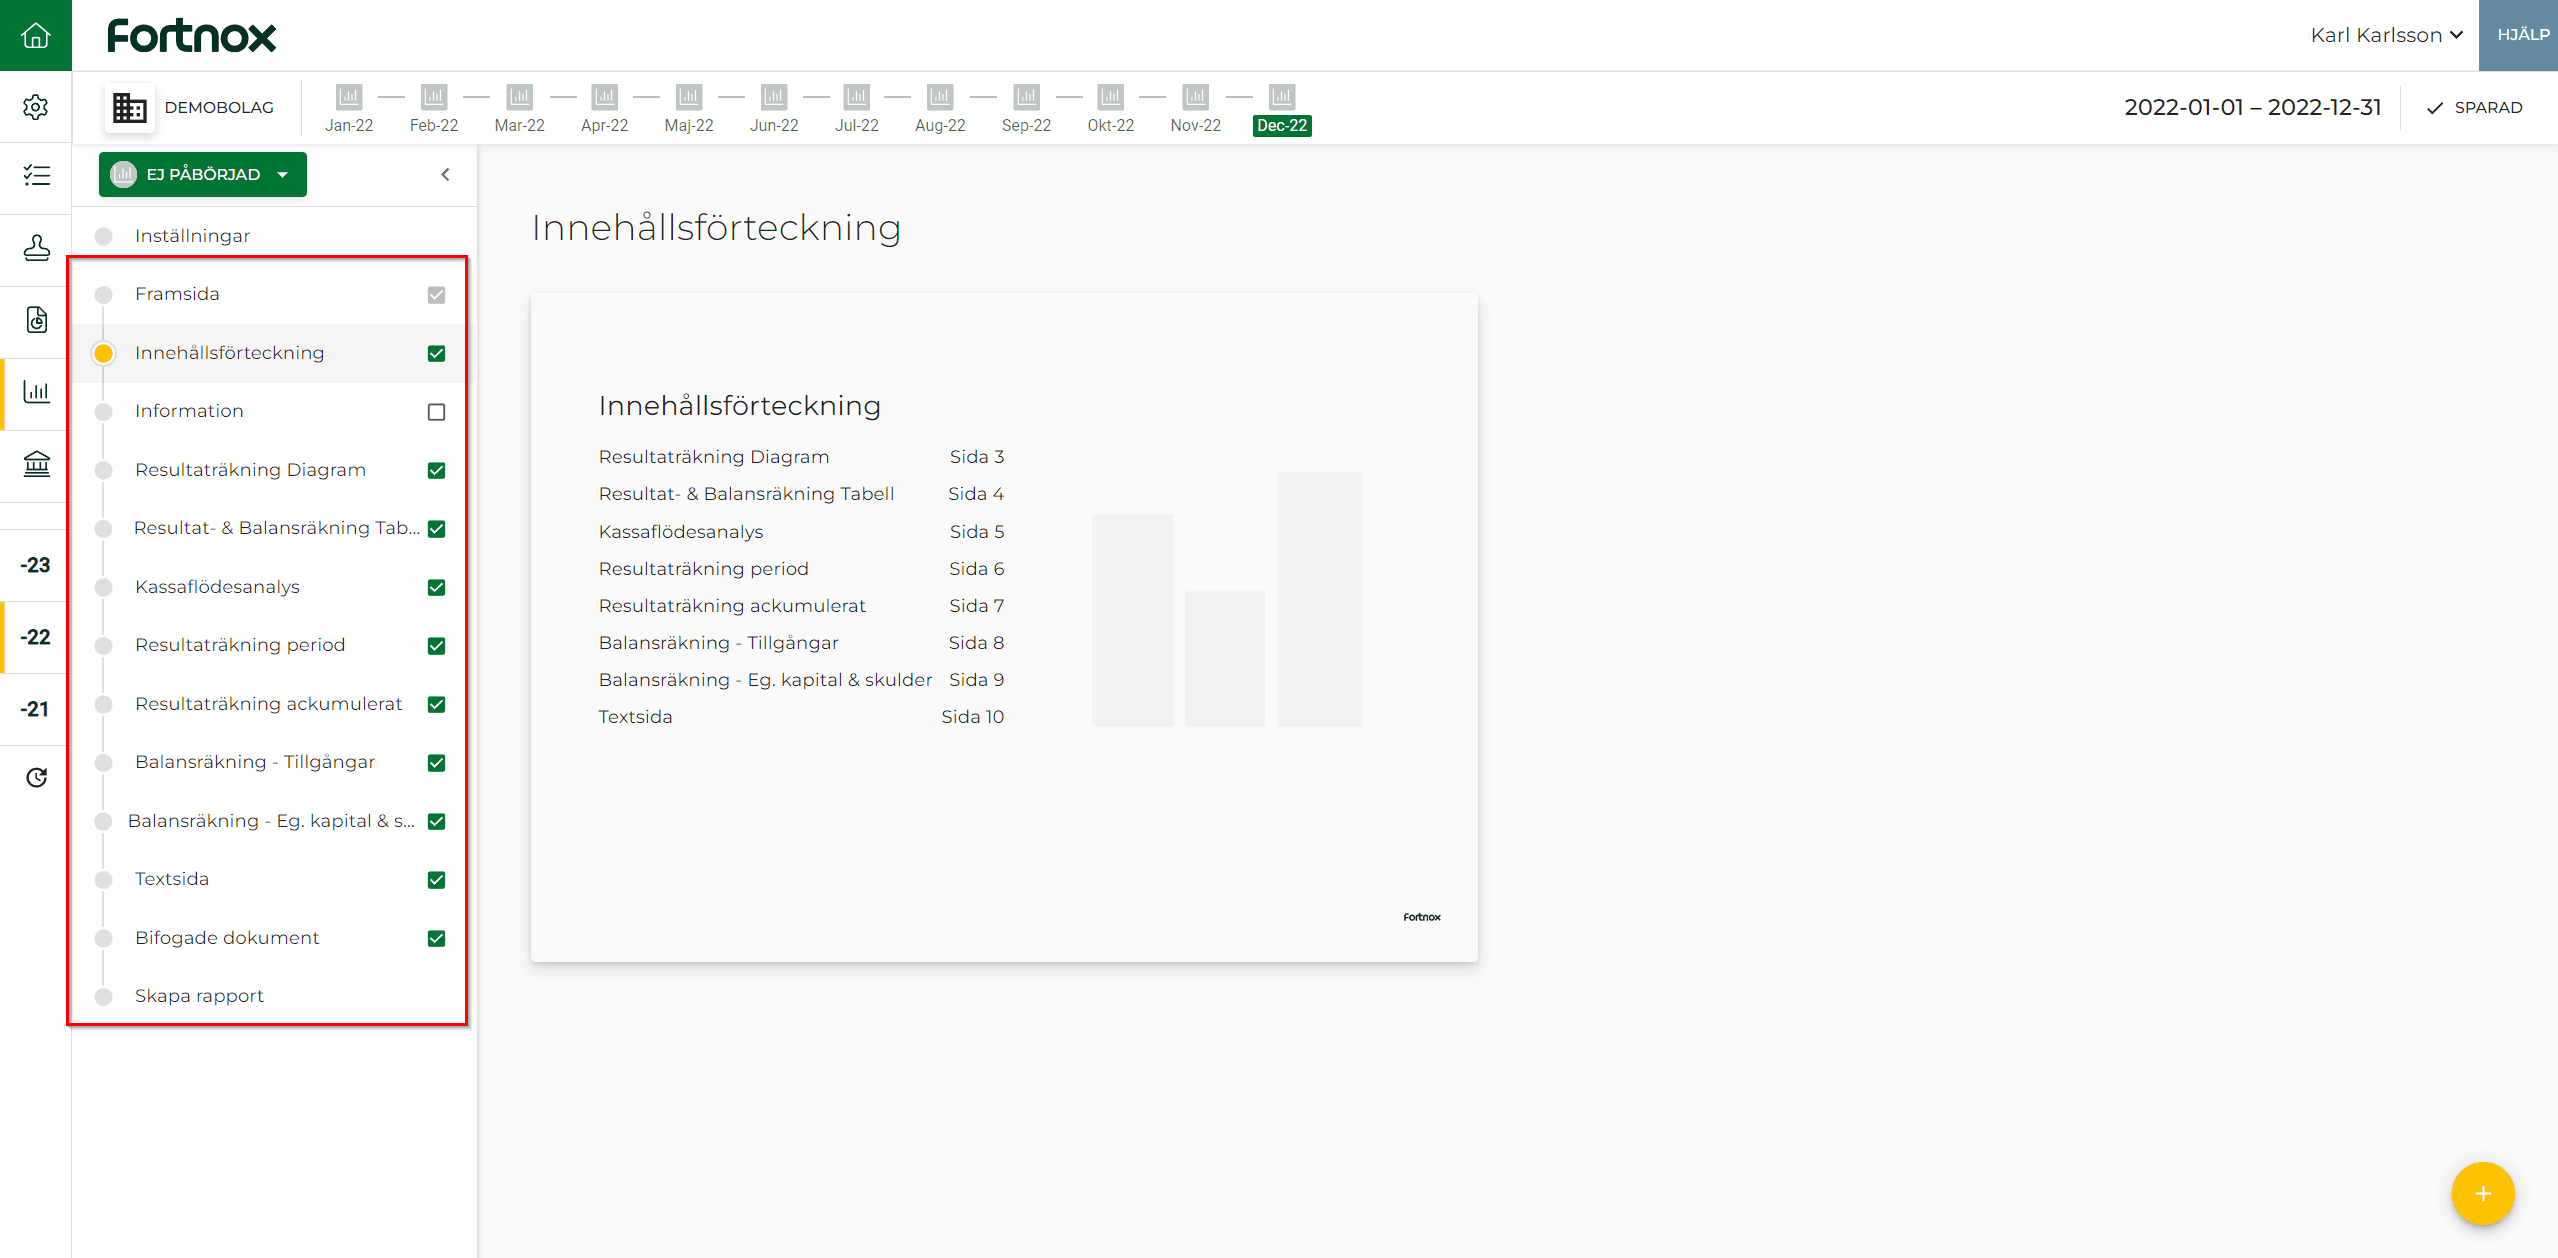Open the Karl Karlsson user menu
Viewport: 2558px width, 1258px height.
point(2386,35)
